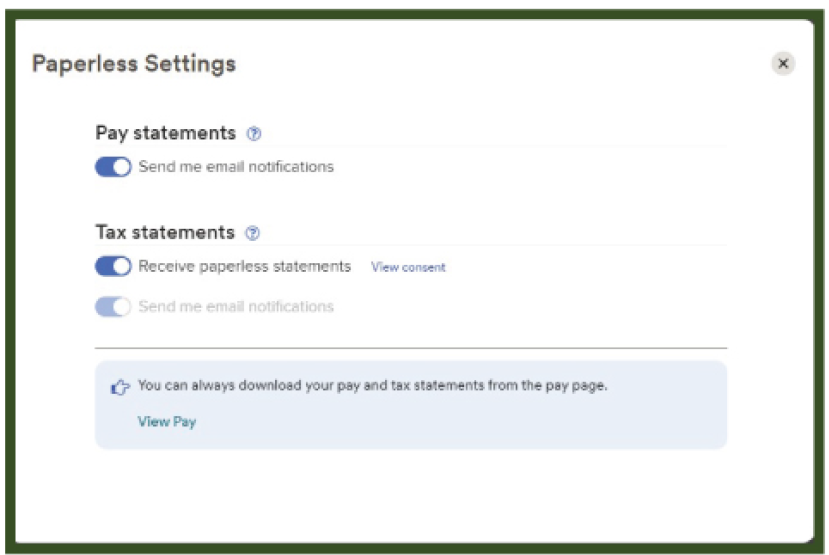Select the Tax statements section heading
The image size is (829, 555).
(x=164, y=233)
